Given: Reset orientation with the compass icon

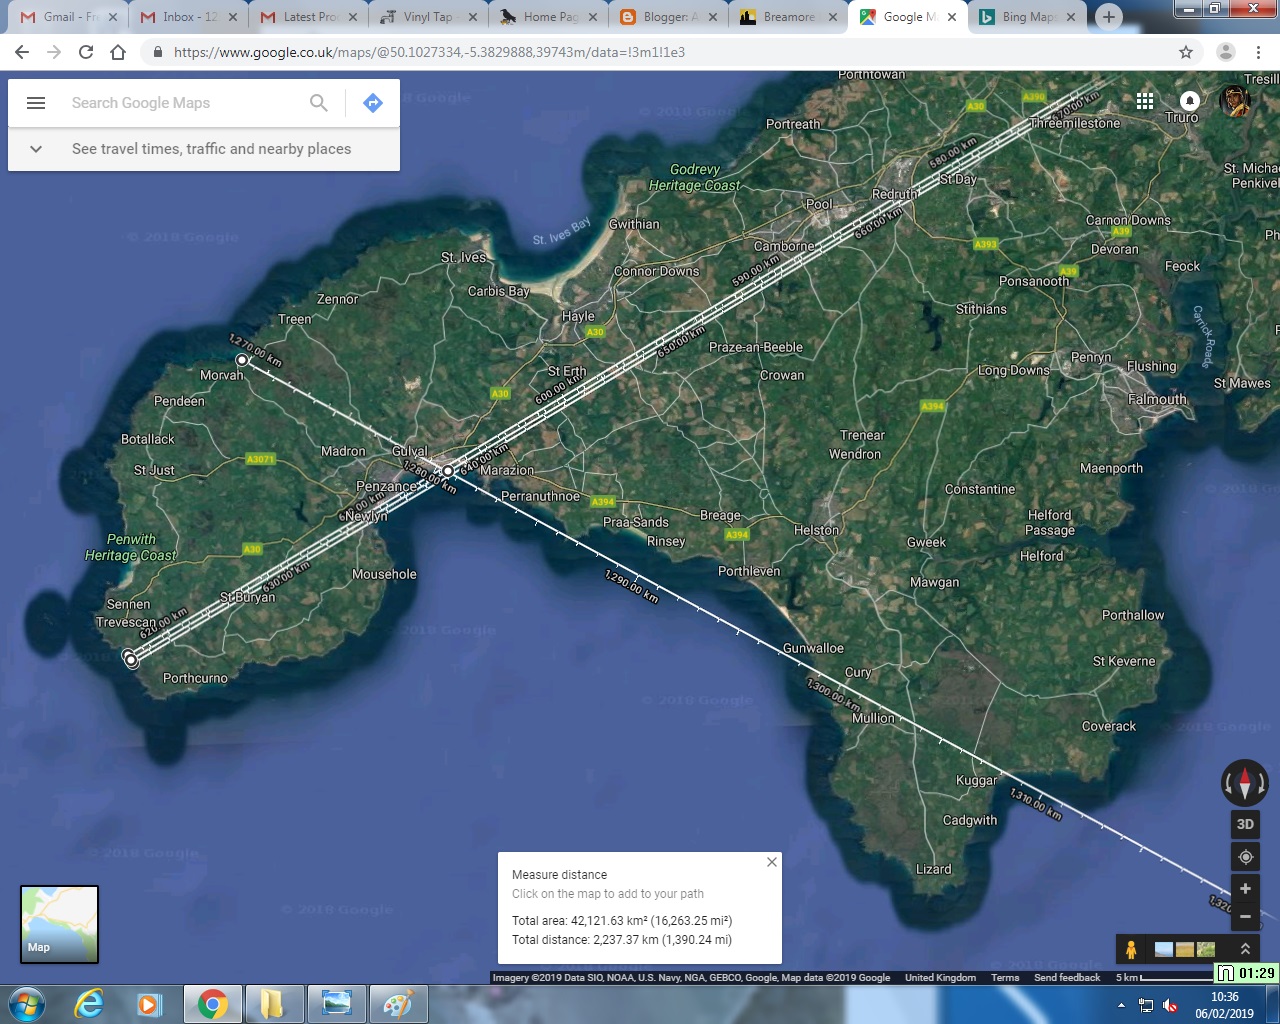Looking at the screenshot, I should point(1244,783).
